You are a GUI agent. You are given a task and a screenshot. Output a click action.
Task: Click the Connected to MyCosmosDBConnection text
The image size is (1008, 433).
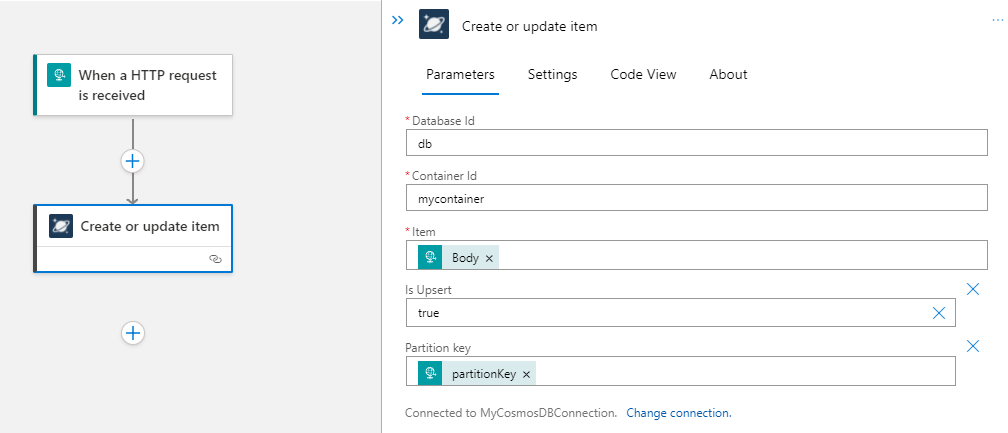coord(511,413)
